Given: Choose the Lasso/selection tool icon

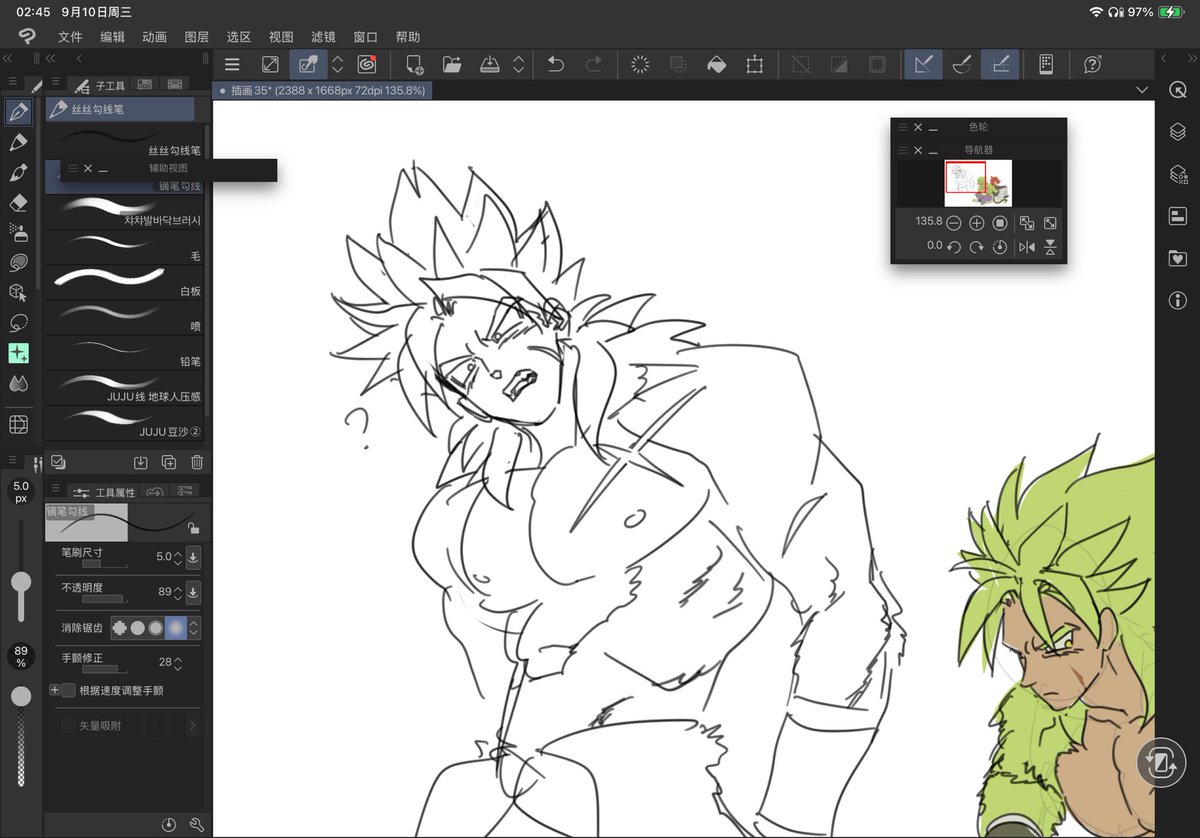Looking at the screenshot, I should click(x=18, y=323).
